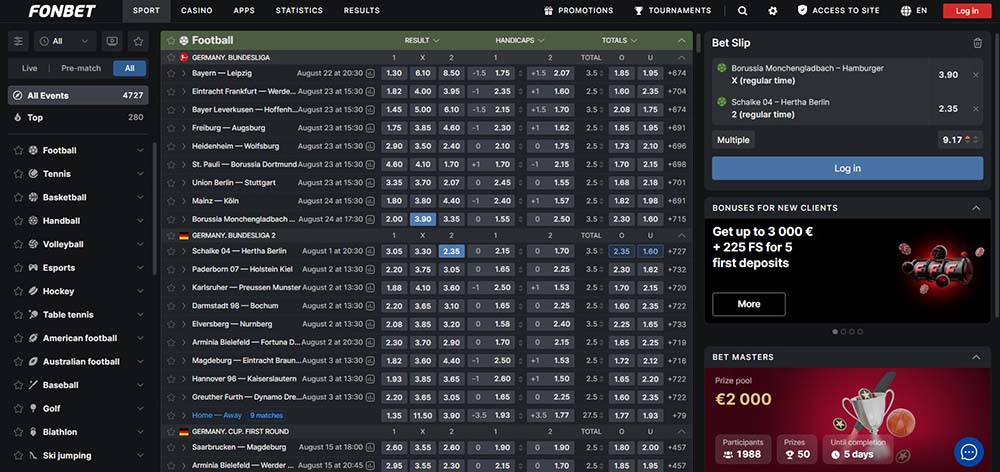The height and width of the screenshot is (472, 1000).
Task: Collapse Bonuses for New Clients panel
Action: click(976, 208)
